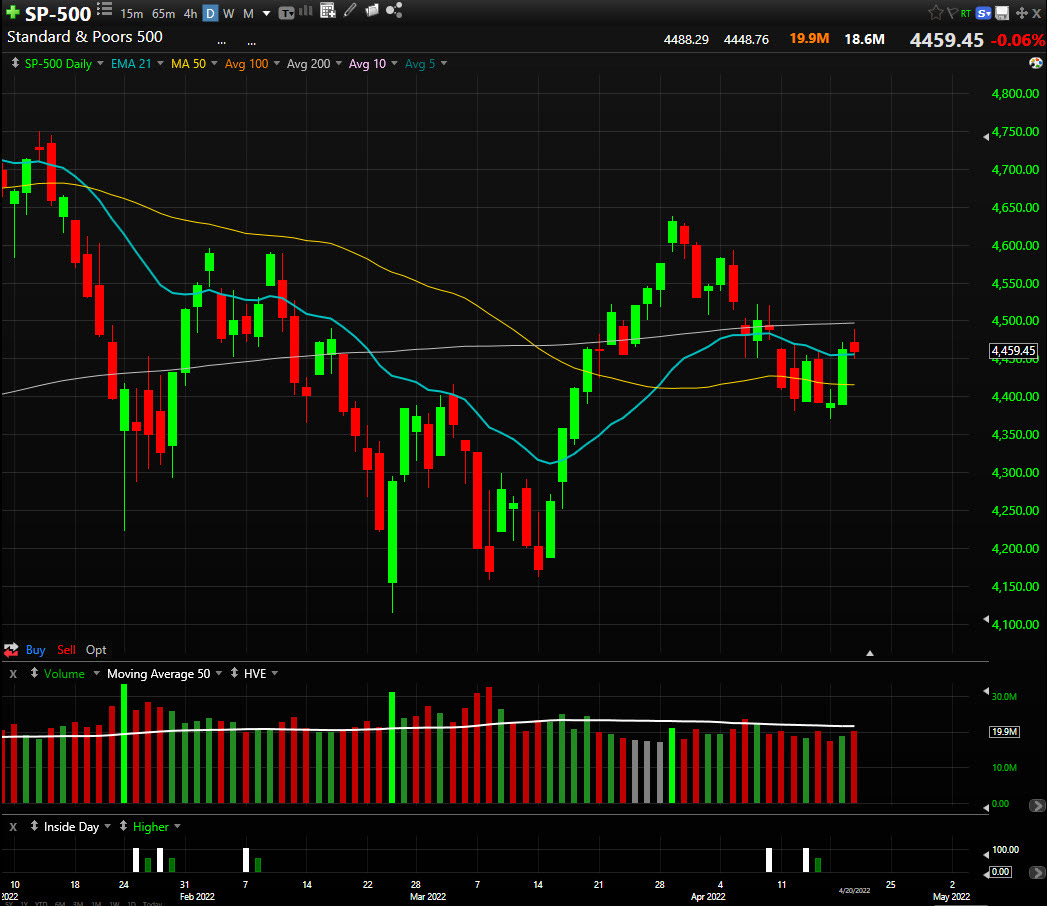
Task: Expand the HVE indicator dropdown
Action: [x=274, y=674]
